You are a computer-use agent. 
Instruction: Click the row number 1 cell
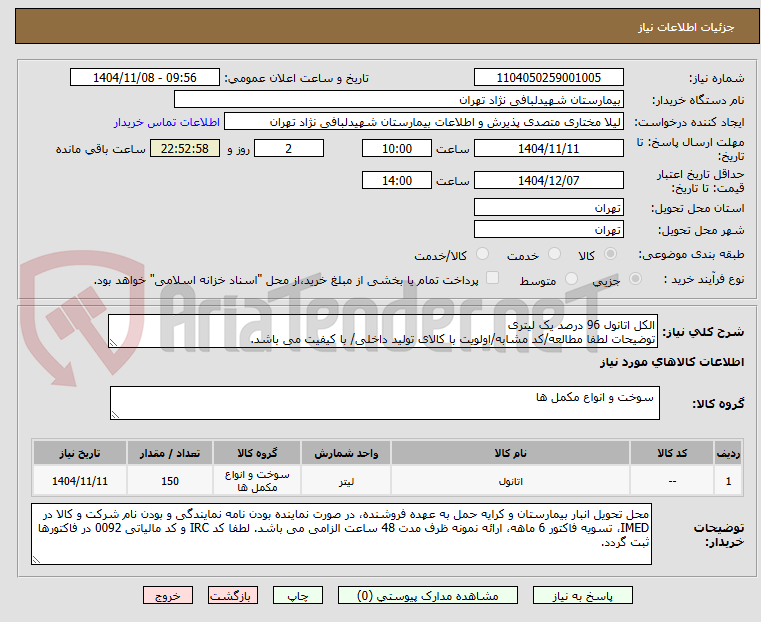pyautogui.click(x=728, y=481)
